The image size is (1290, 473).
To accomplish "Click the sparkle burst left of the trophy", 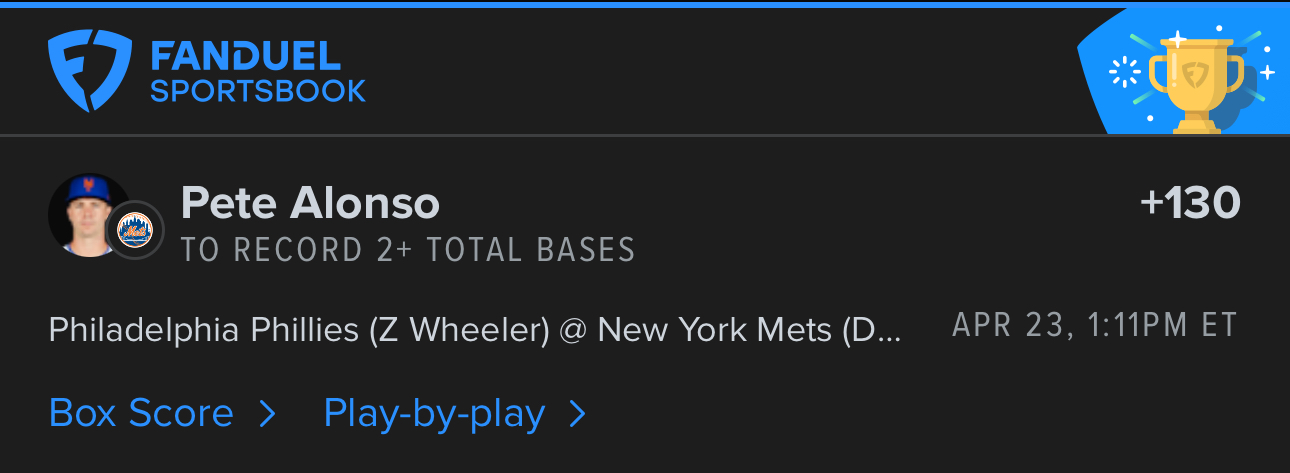I will (x=1126, y=72).
